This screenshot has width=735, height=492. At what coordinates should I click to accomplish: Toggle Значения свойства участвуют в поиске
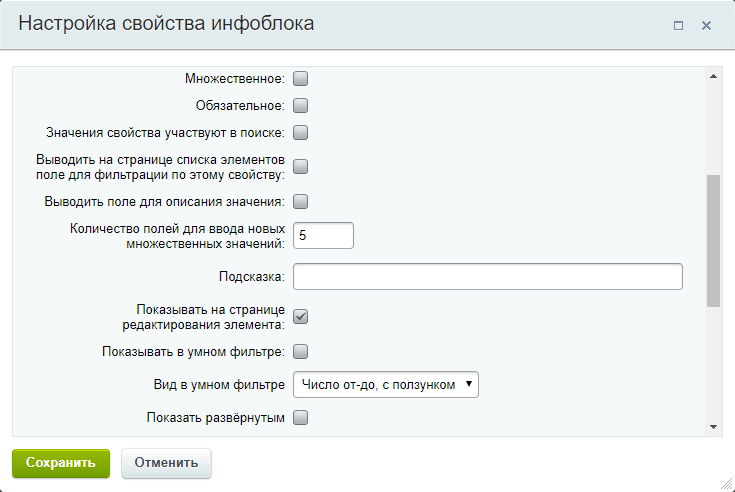[x=300, y=133]
